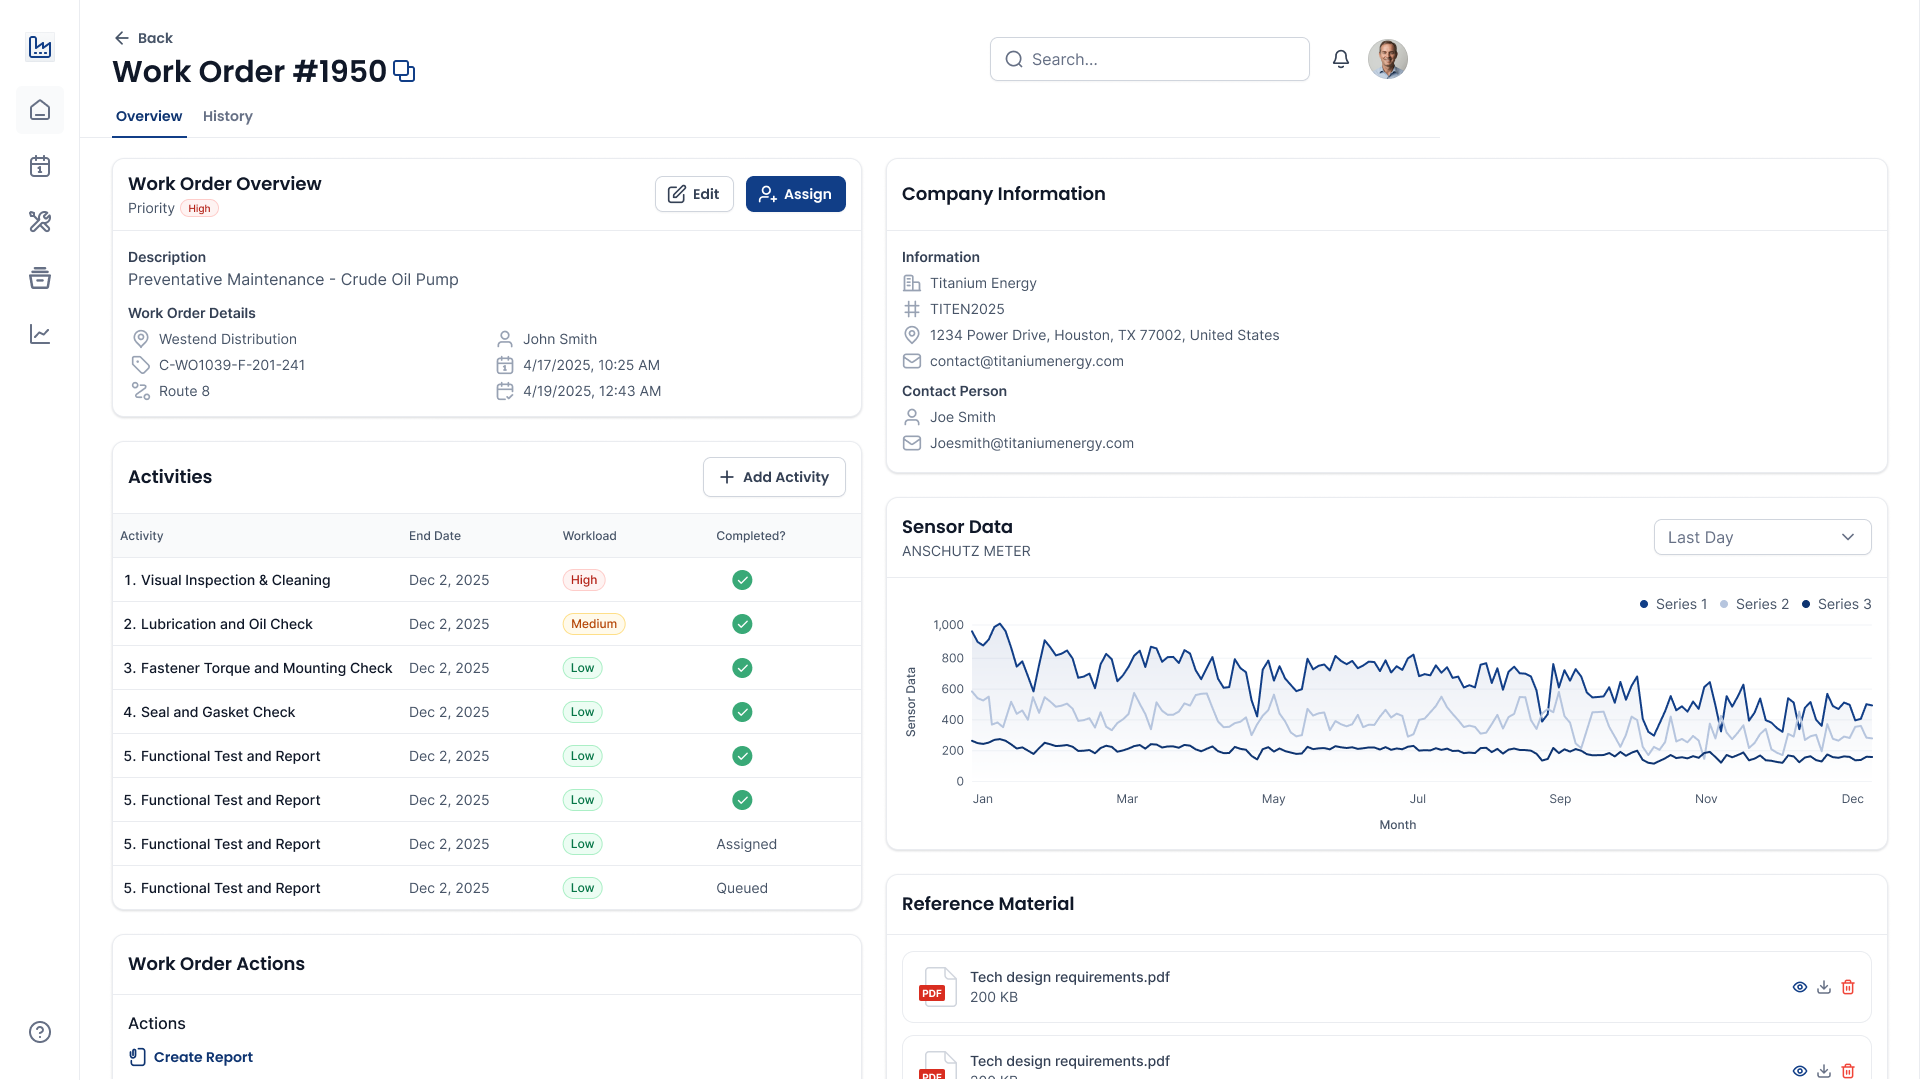Click the Create Report link
The width and height of the screenshot is (1920, 1080).
[203, 1057]
